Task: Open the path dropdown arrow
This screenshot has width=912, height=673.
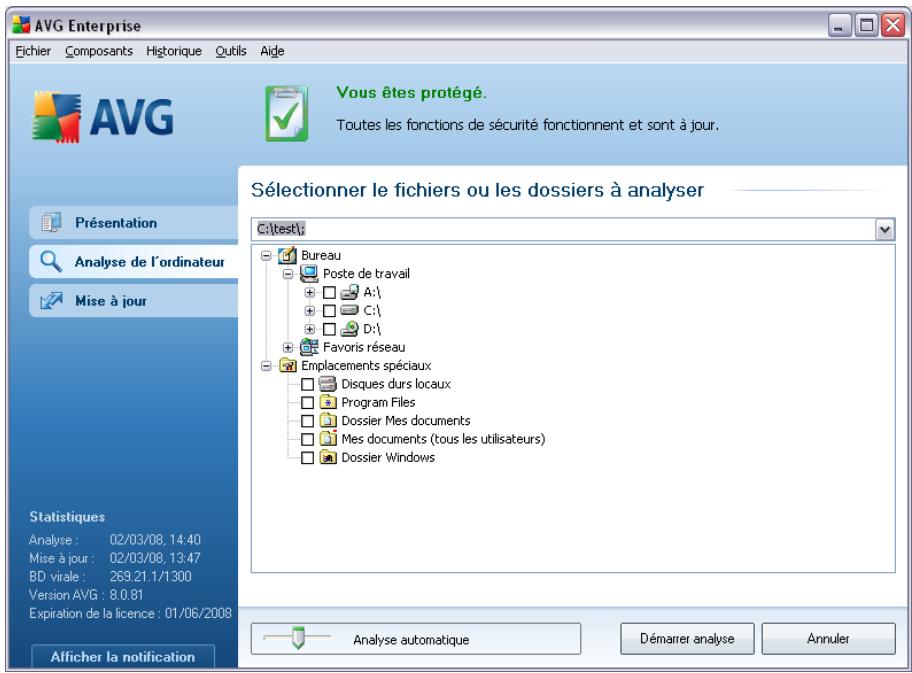Action: [885, 229]
